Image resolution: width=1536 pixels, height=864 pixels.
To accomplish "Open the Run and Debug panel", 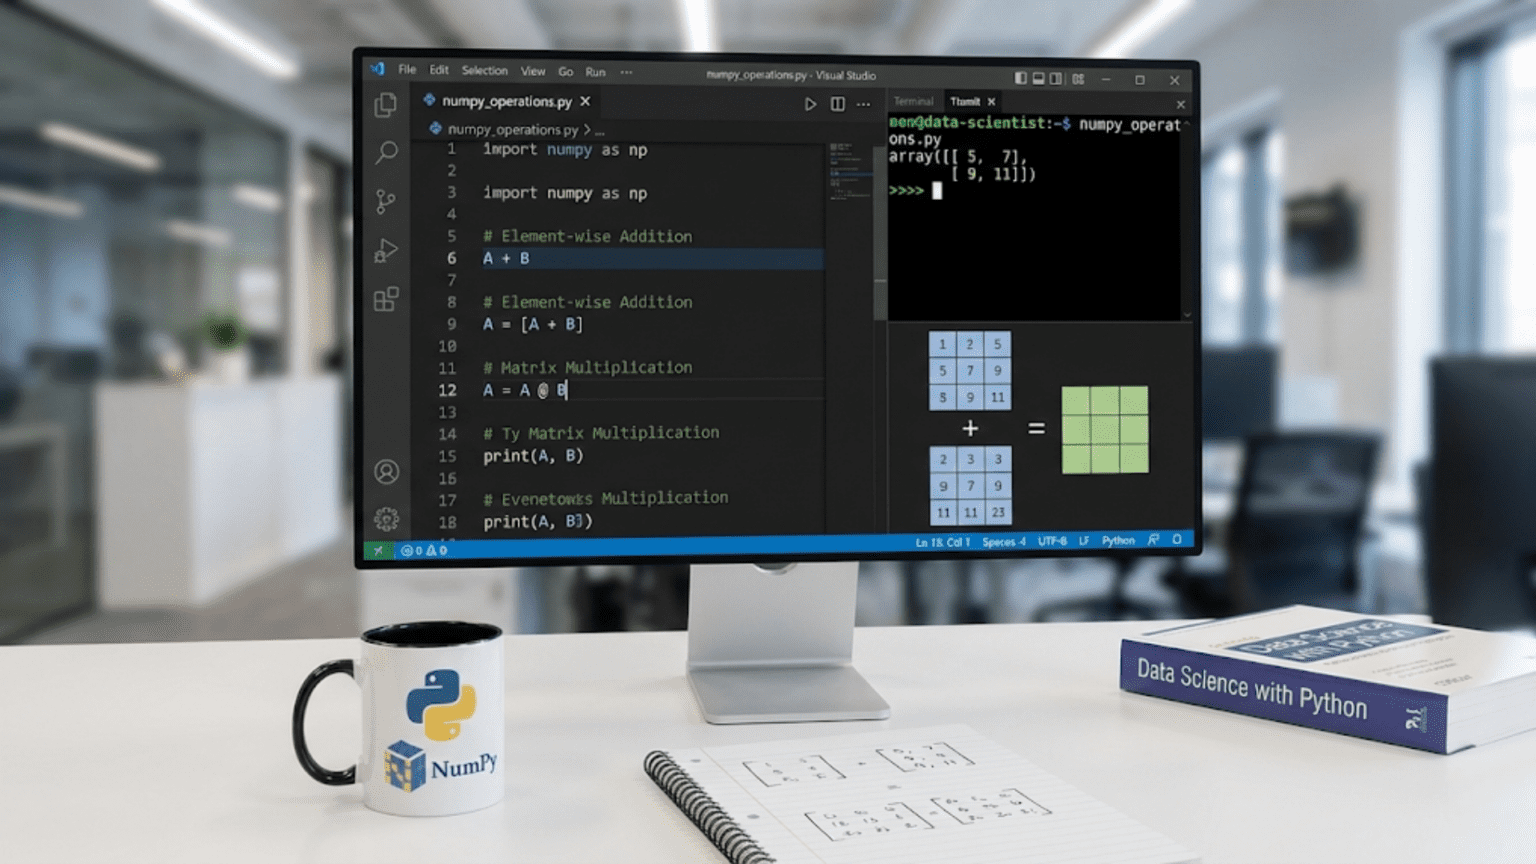I will (x=385, y=249).
